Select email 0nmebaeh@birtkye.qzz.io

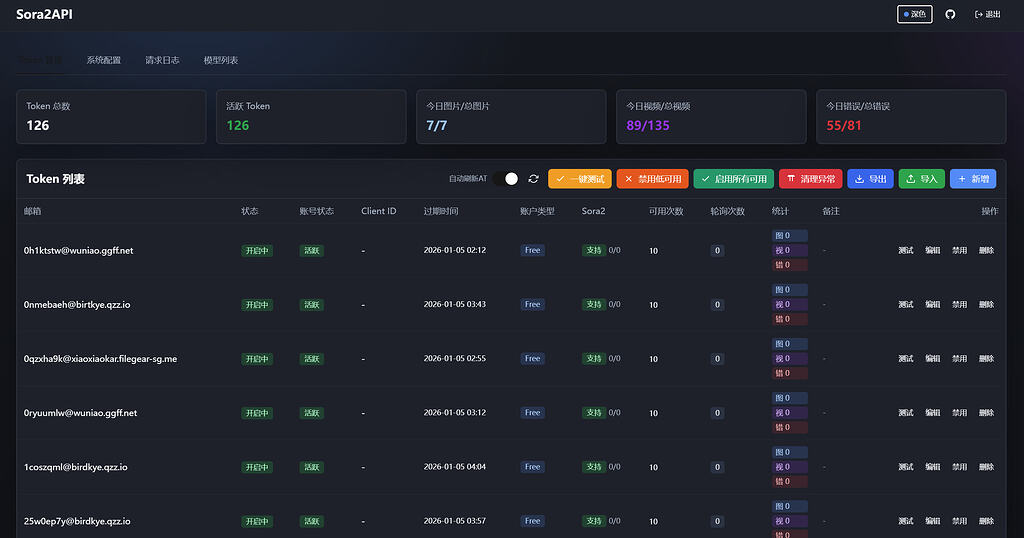pyautogui.click(x=77, y=305)
